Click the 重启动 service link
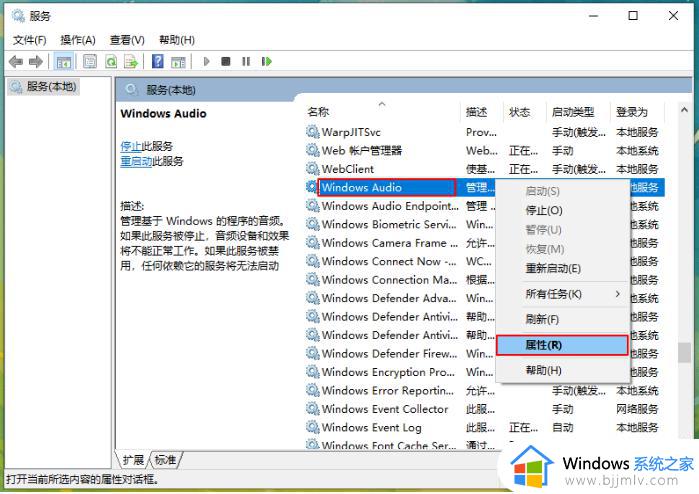The image size is (699, 494). (x=136, y=161)
